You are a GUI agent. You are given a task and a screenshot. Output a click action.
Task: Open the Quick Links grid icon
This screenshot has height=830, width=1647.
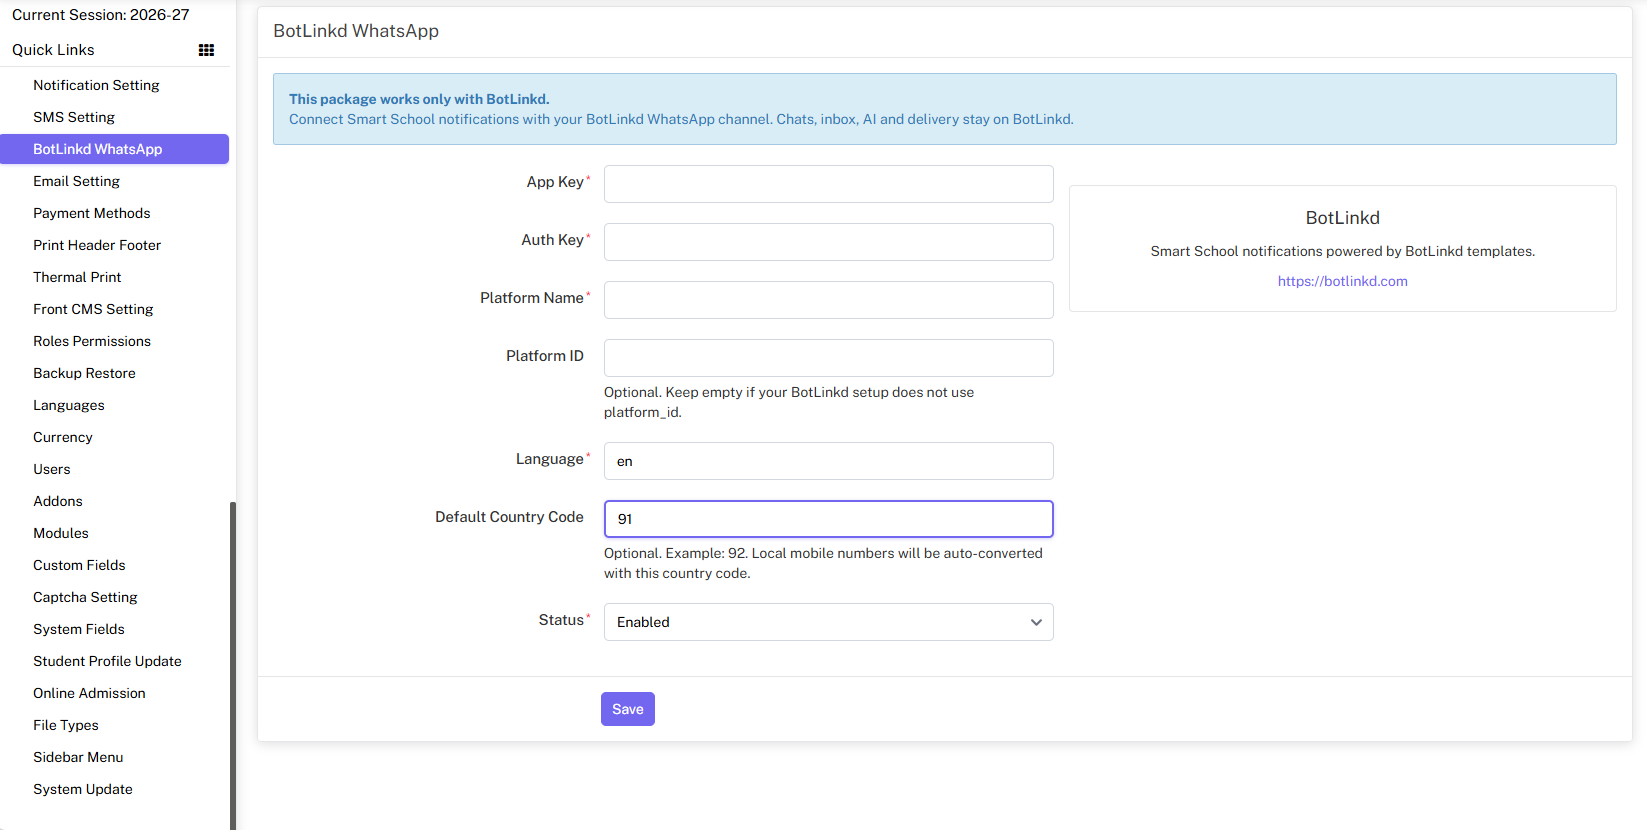coord(206,50)
